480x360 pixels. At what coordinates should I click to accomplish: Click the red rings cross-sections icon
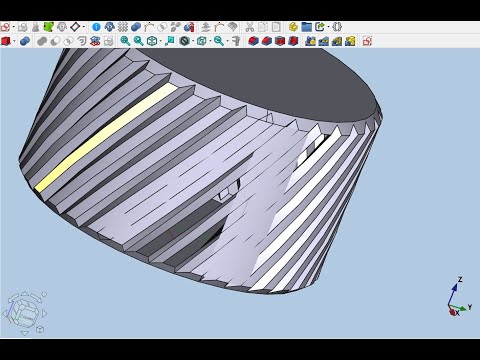click(x=95, y=41)
